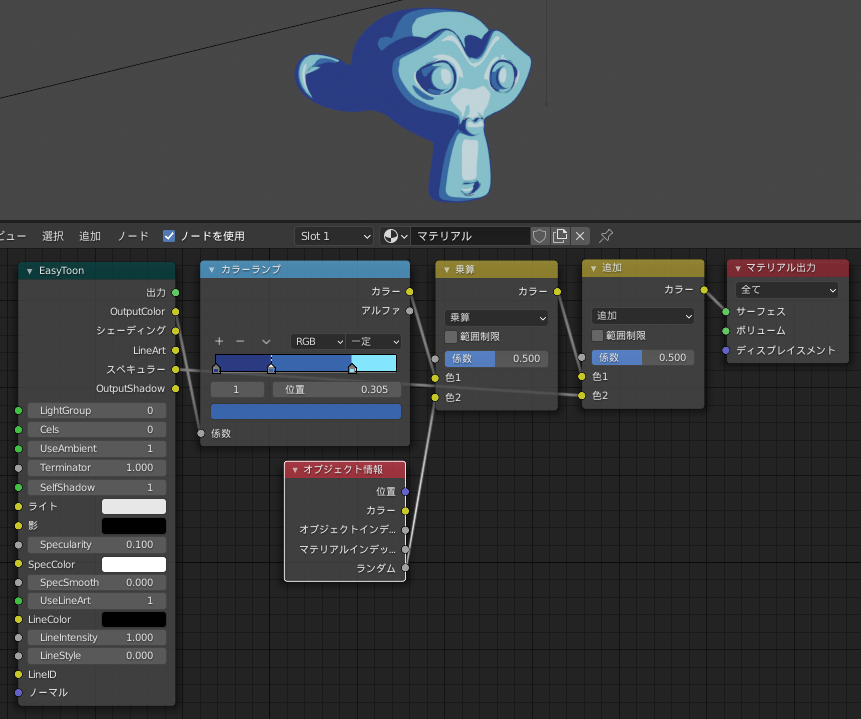Screen dimensions: 861x719
Task: Click the ボリューム input socket
Action: pyautogui.click(x=726, y=331)
